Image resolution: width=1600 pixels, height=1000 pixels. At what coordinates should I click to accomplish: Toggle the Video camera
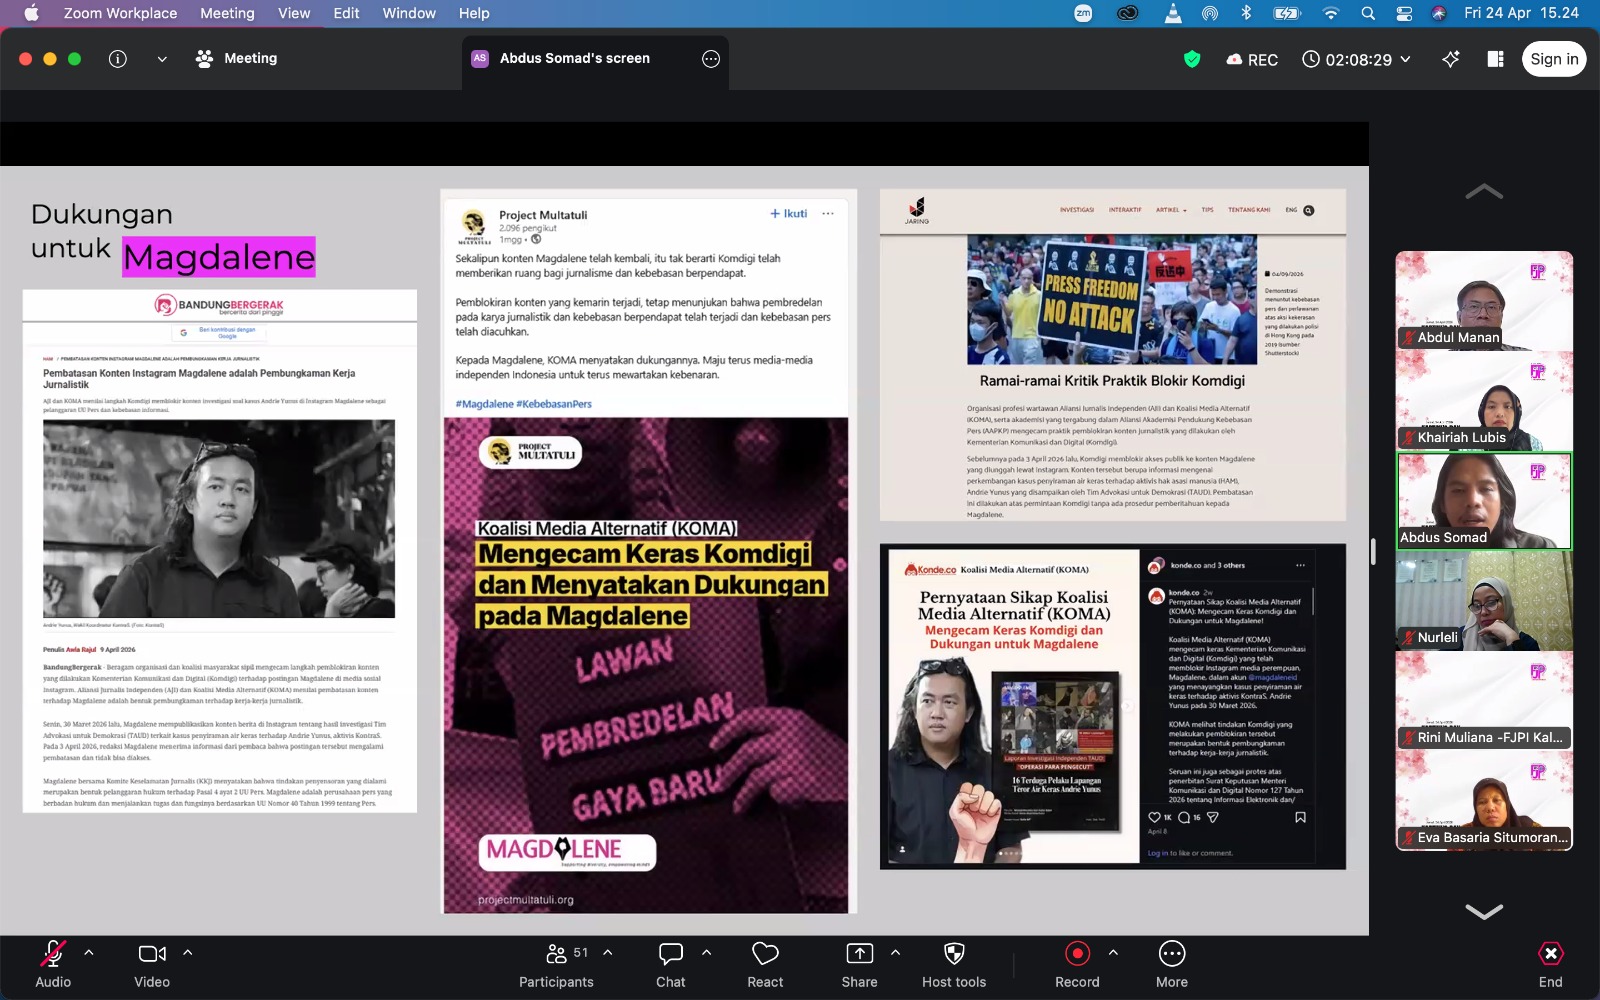pyautogui.click(x=152, y=965)
